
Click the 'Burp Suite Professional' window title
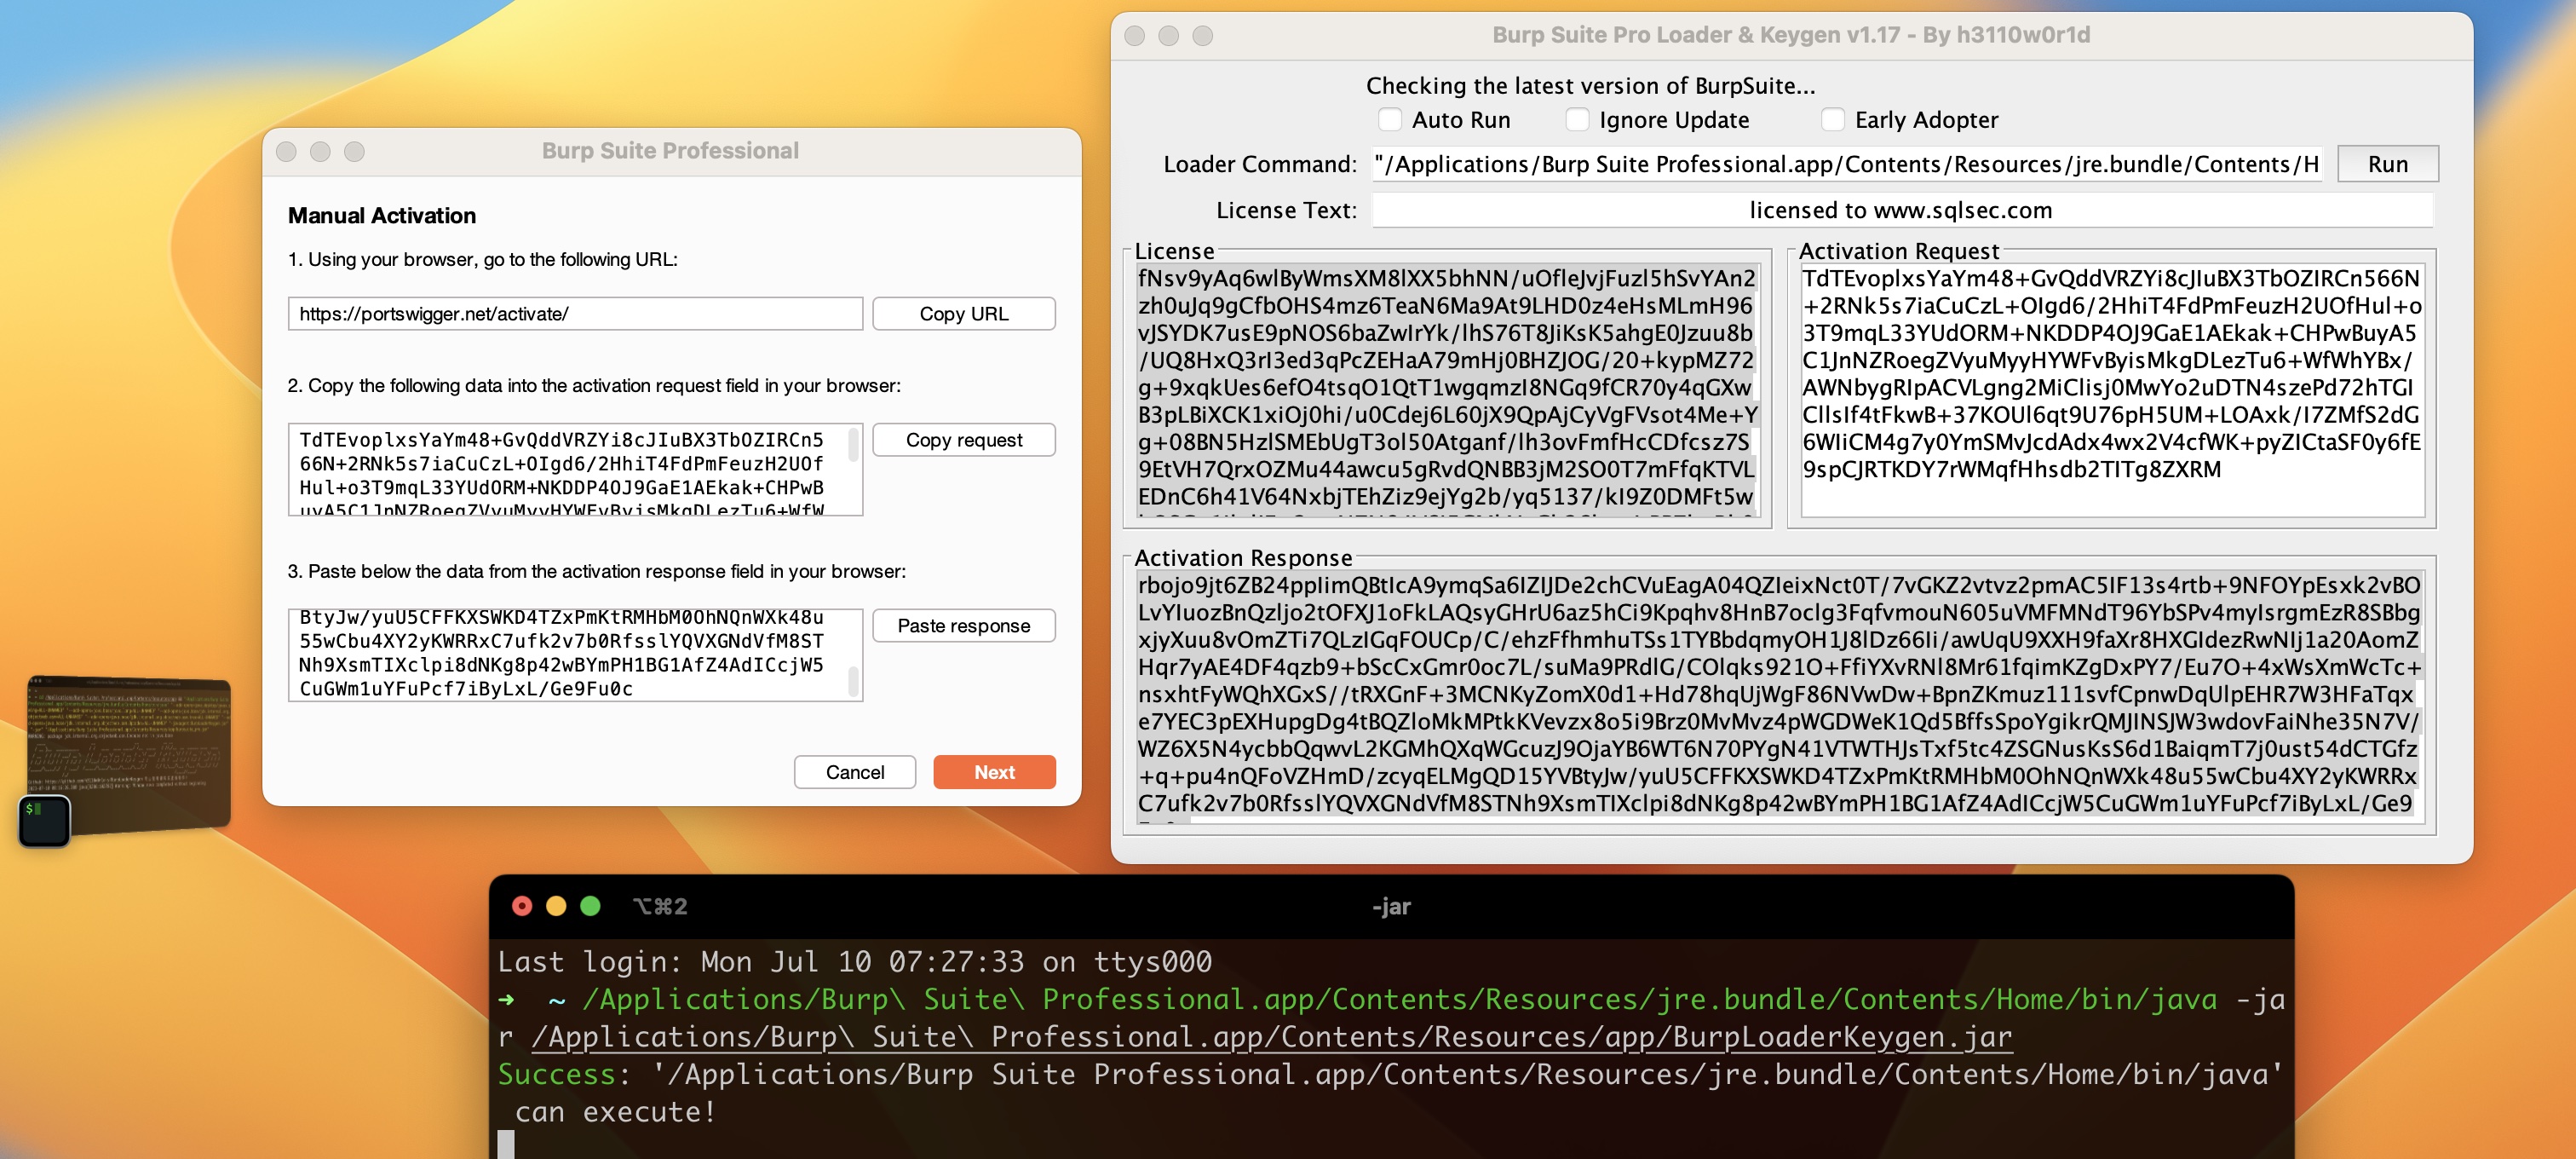coord(670,151)
